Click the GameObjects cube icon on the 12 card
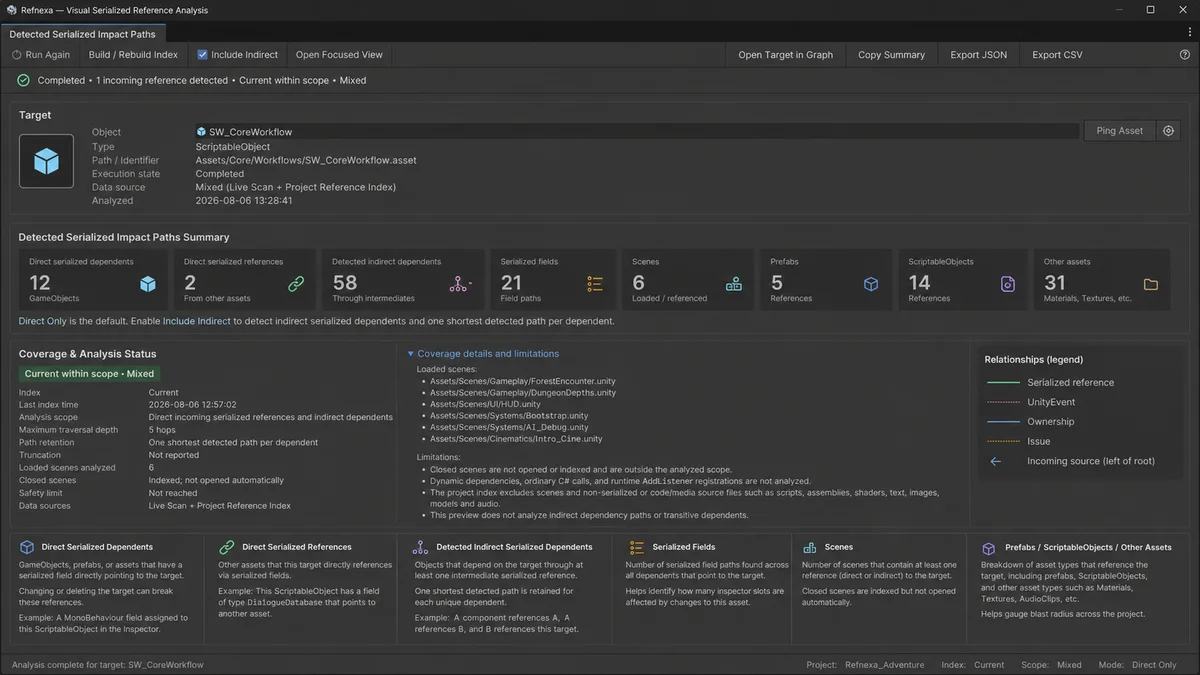 [x=148, y=284]
